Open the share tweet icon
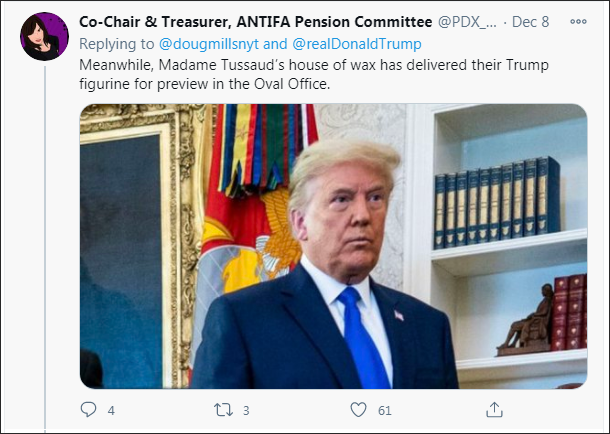Viewport: 610px width, 434px height. click(494, 410)
